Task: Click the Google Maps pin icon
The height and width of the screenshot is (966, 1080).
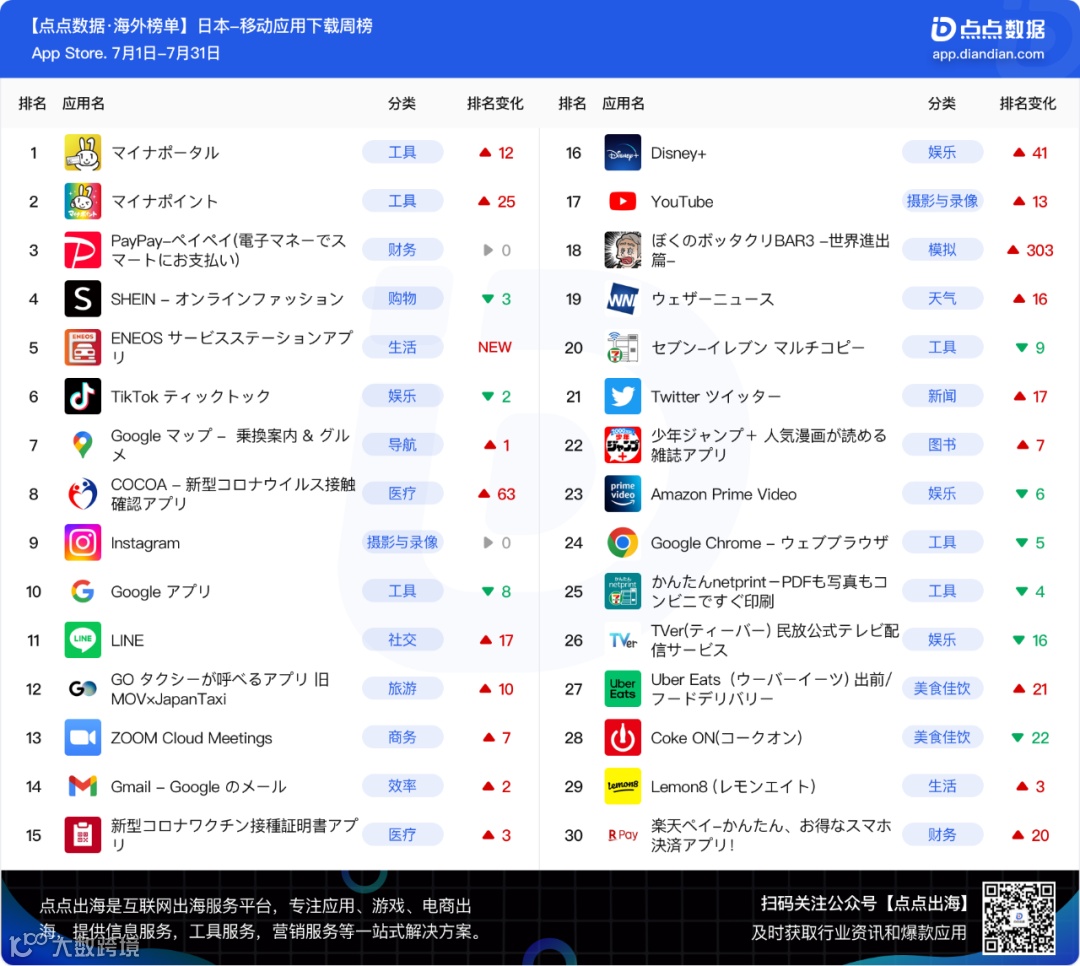Action: point(83,445)
